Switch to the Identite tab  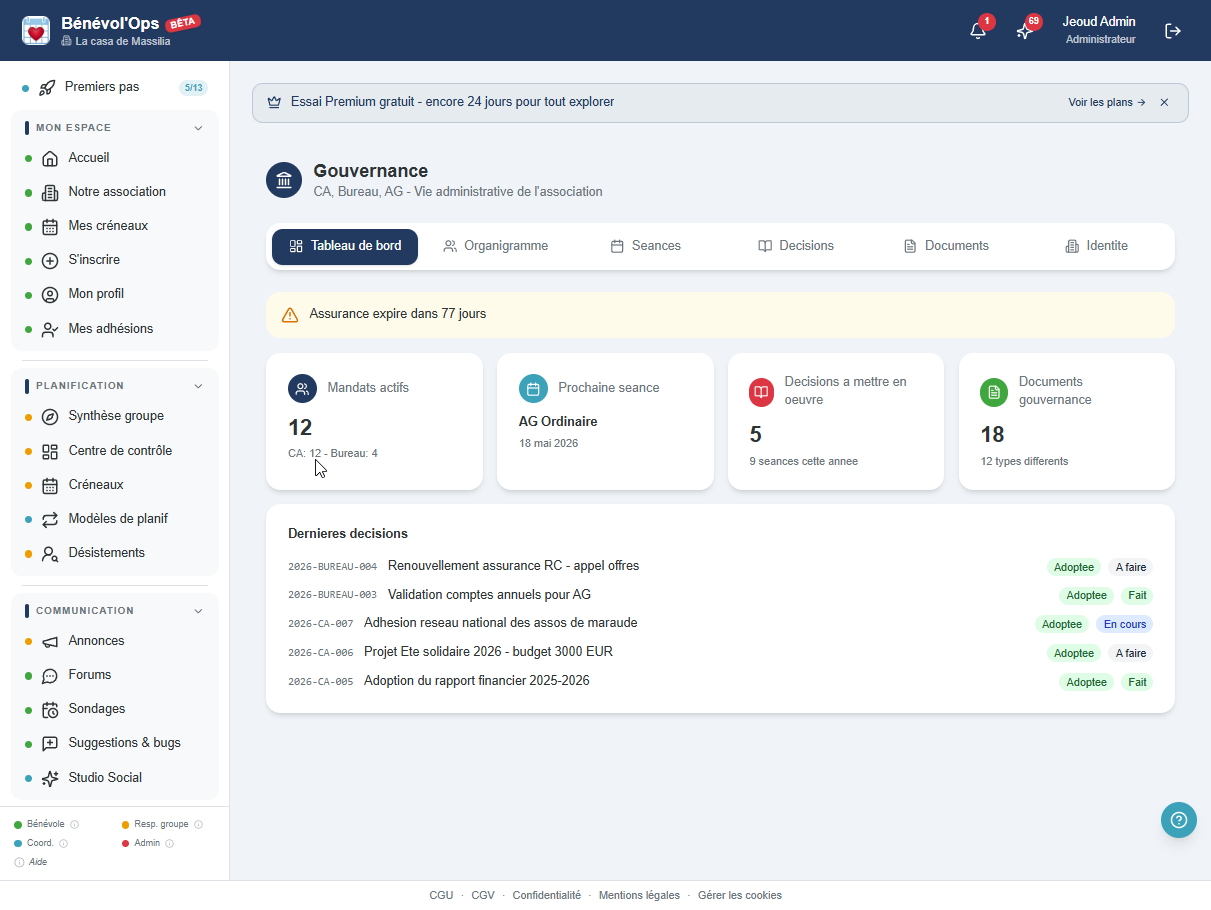(1096, 246)
